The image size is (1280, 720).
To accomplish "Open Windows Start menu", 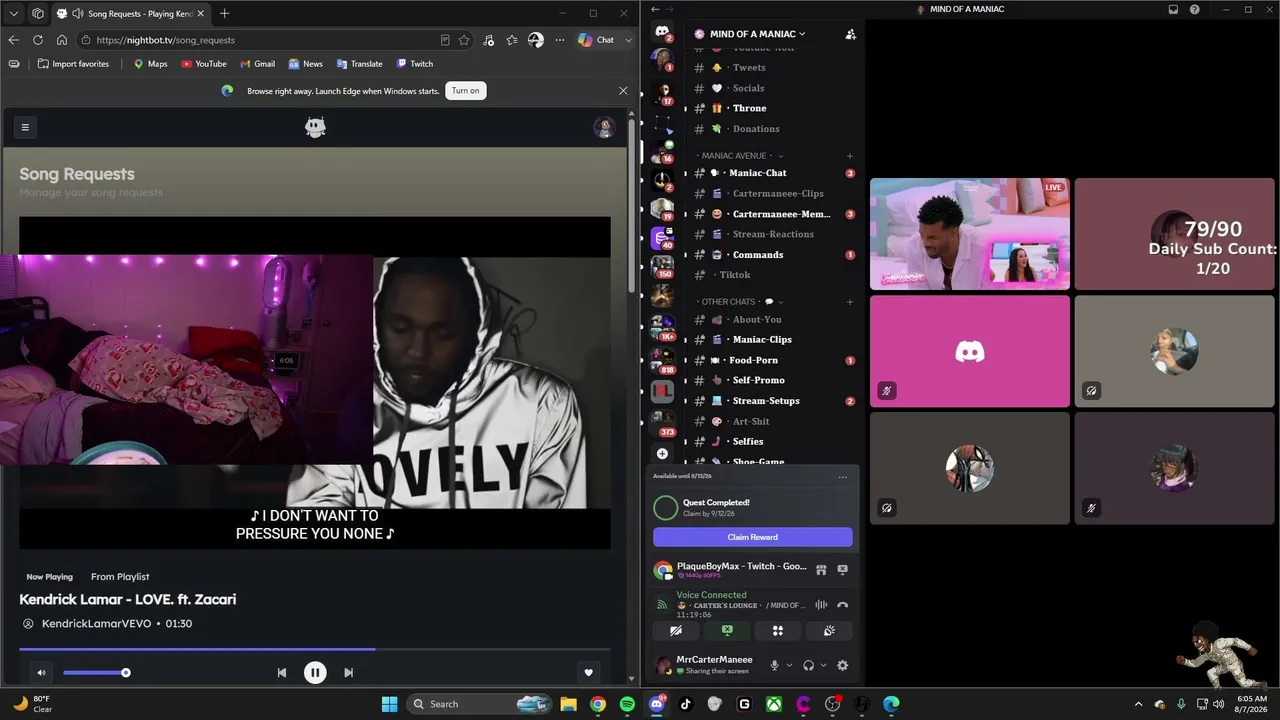I will pyautogui.click(x=389, y=704).
